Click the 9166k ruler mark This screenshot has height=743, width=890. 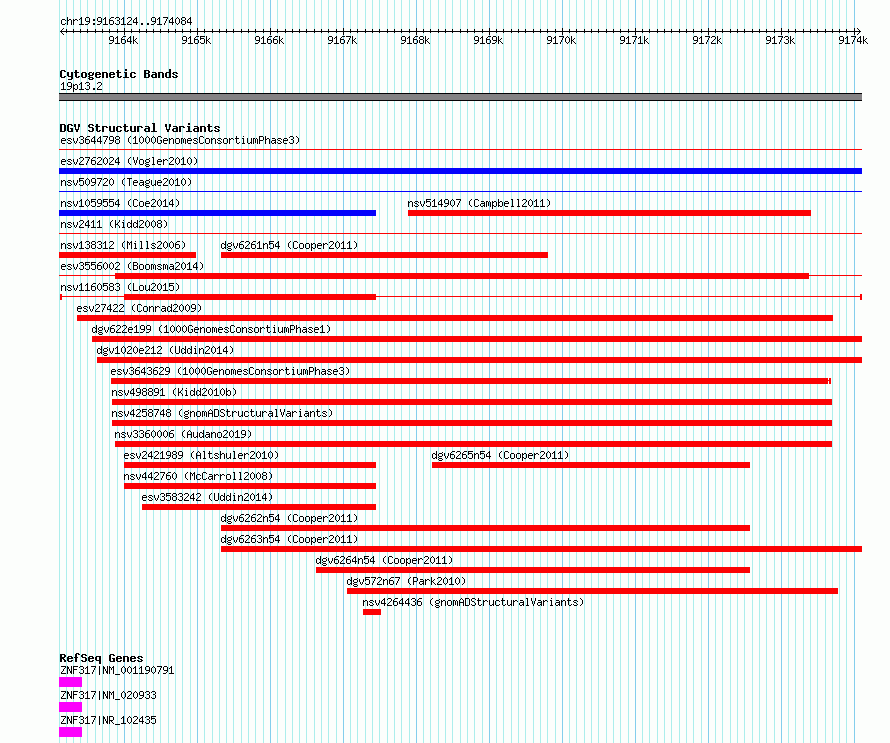tap(269, 40)
